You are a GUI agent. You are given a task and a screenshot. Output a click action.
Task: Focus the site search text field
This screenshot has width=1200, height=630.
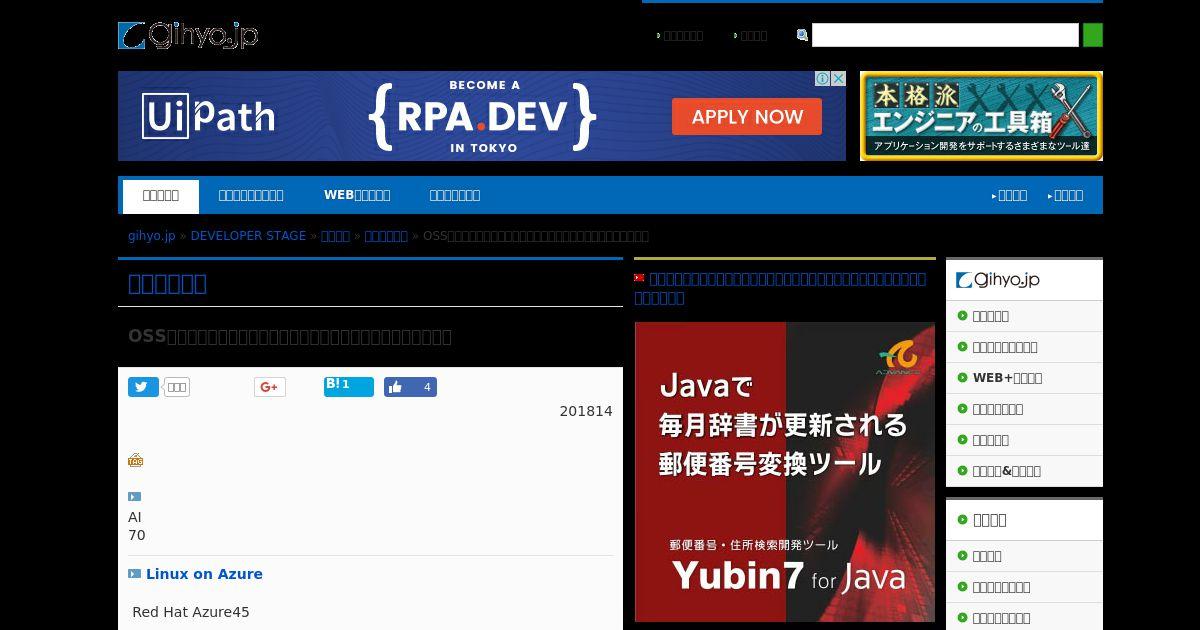click(945, 35)
